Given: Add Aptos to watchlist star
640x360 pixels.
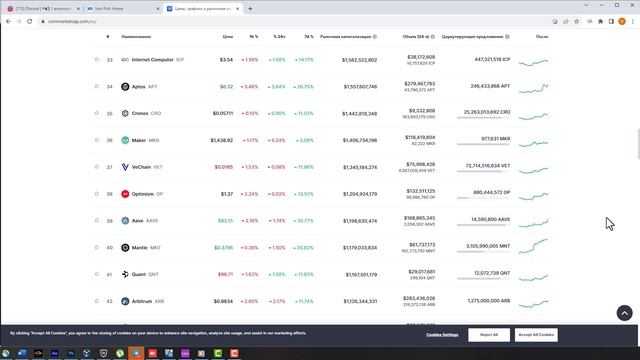Looking at the screenshot, I should click(x=97, y=87).
